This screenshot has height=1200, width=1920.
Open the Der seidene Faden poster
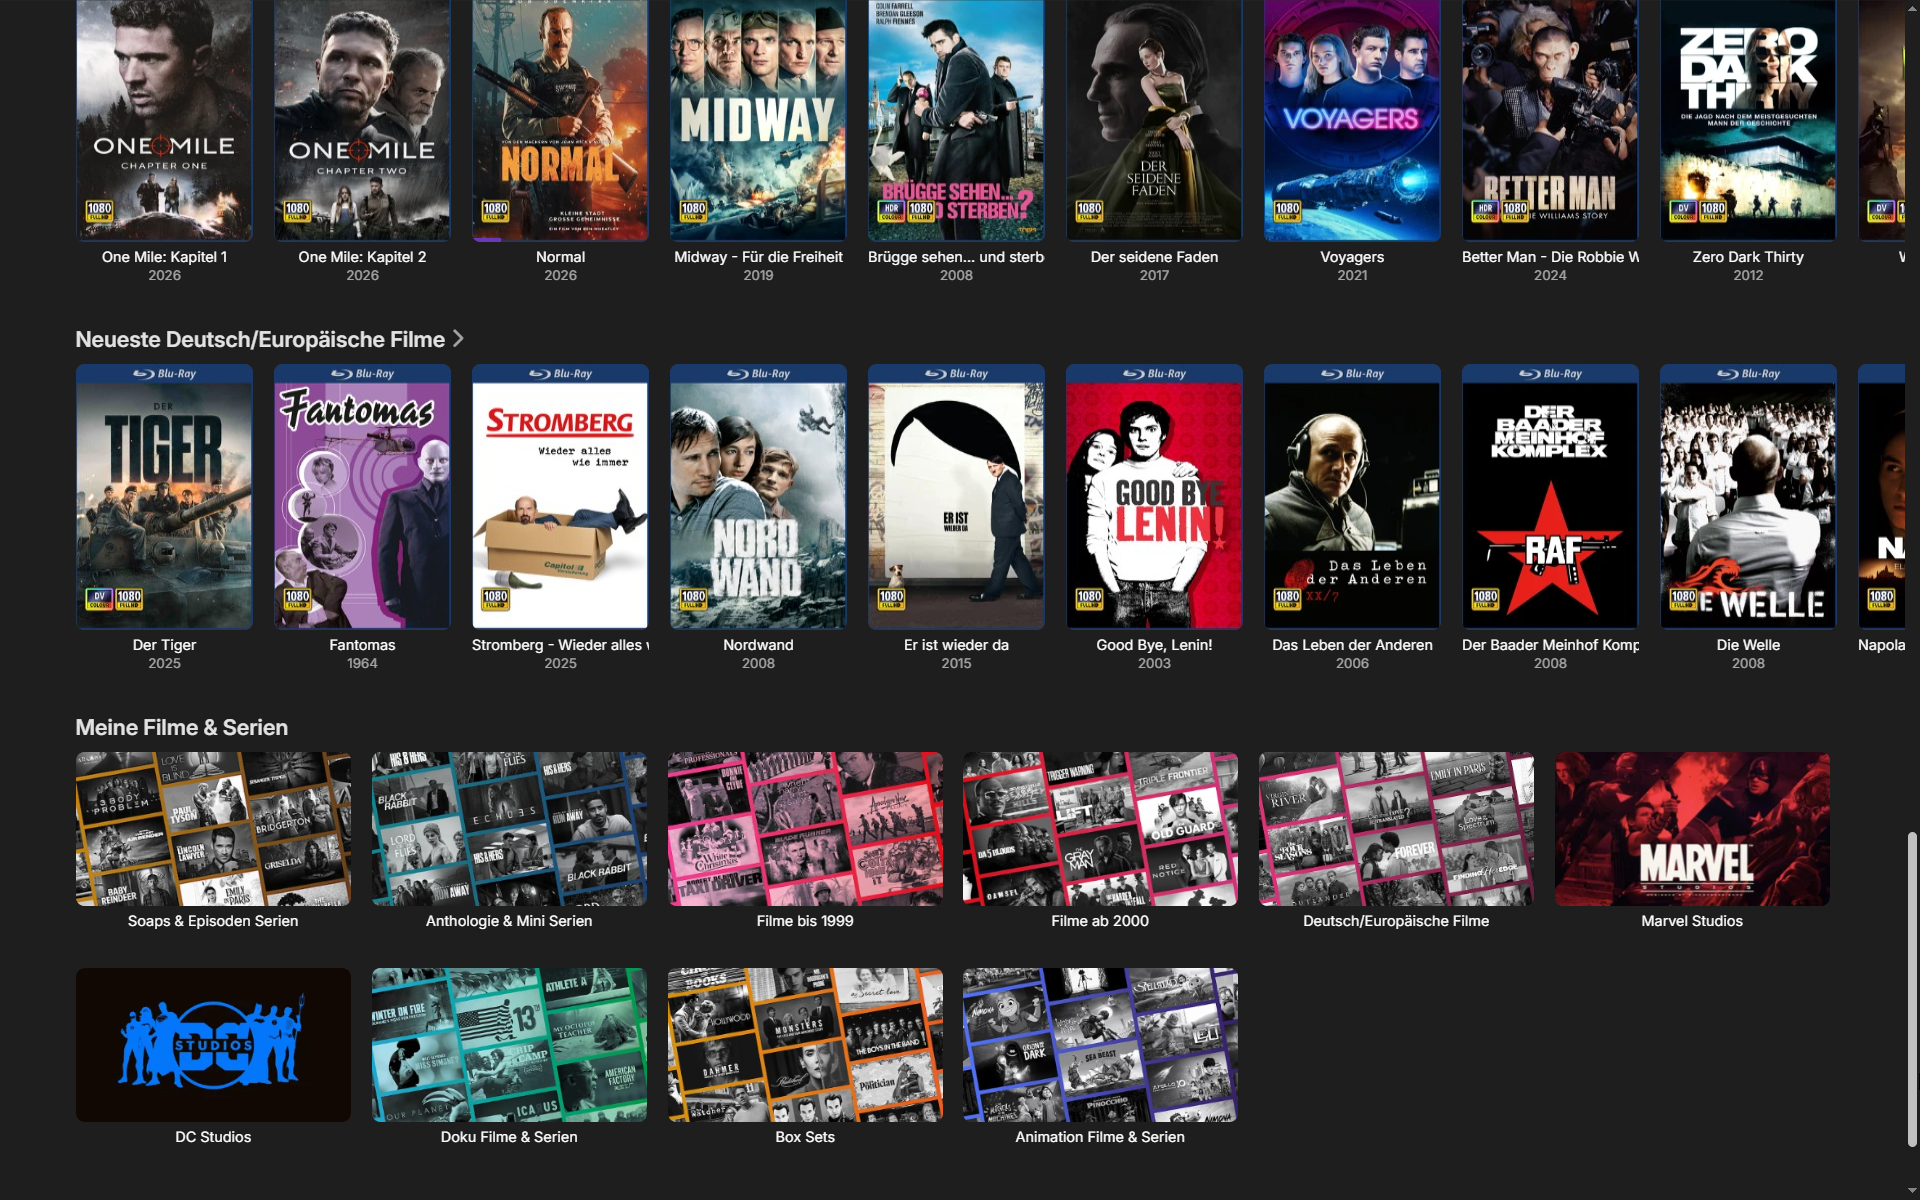point(1154,120)
